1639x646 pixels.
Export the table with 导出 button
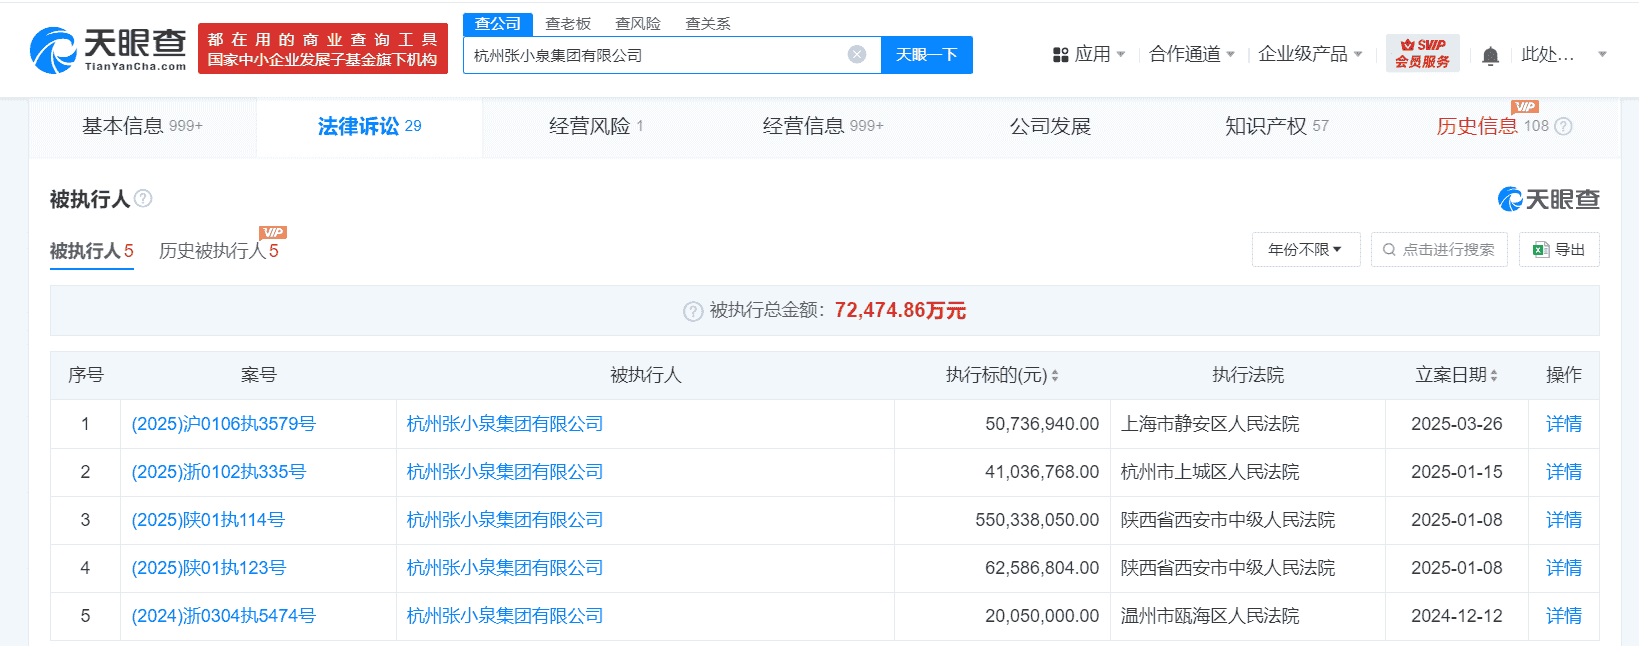[1559, 249]
